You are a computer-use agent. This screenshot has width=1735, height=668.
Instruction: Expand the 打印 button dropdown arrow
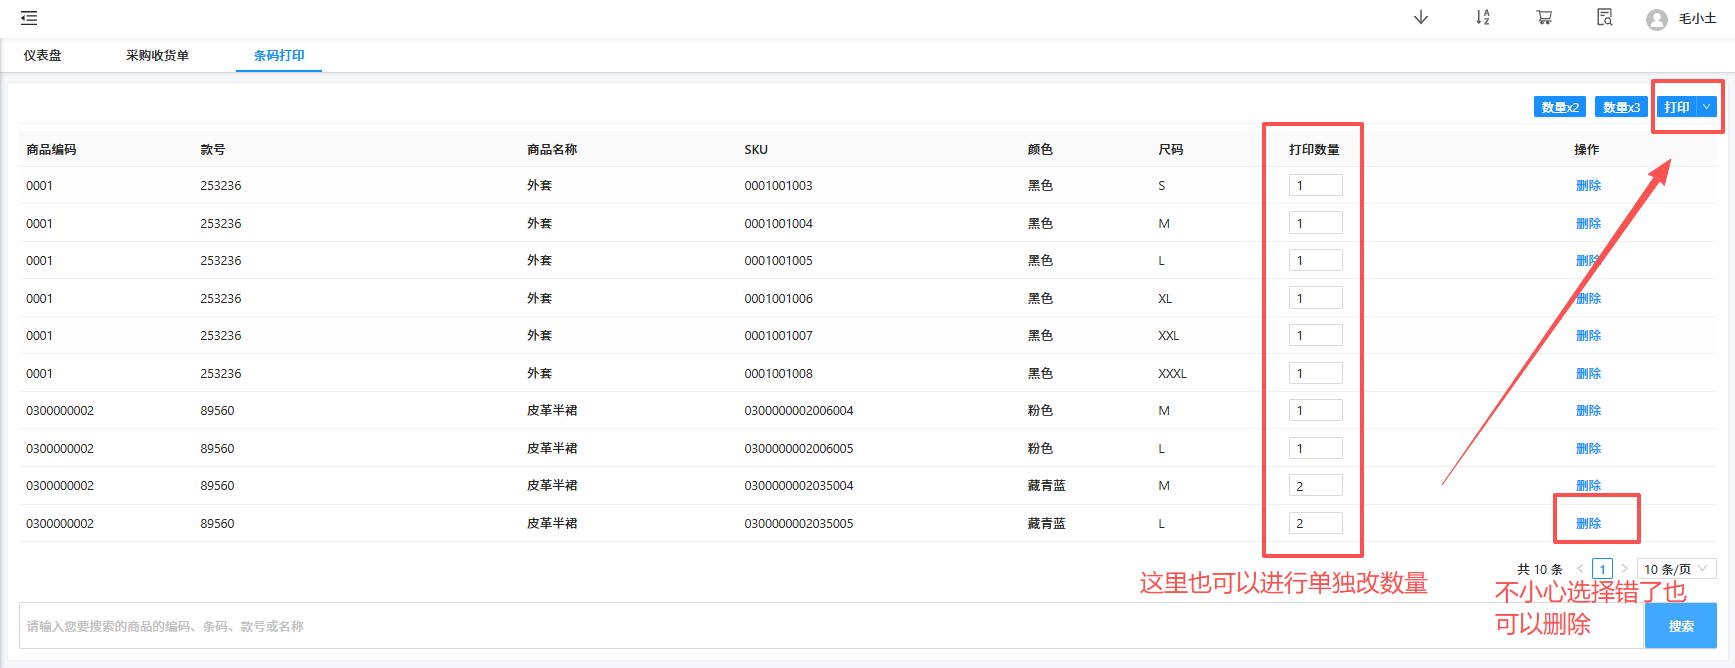pyautogui.click(x=1707, y=107)
